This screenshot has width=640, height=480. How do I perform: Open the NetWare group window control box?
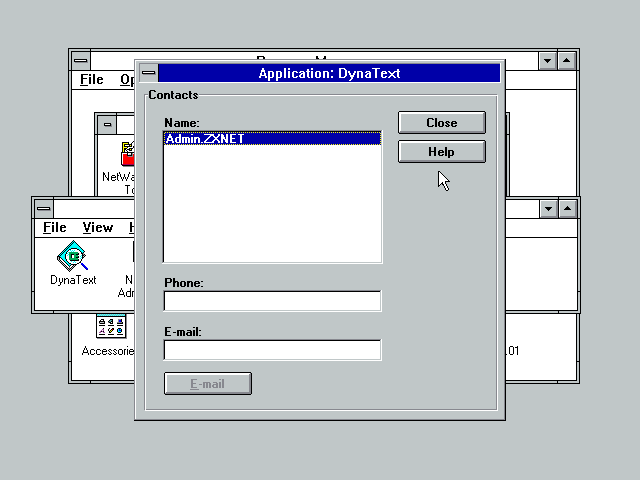click(x=107, y=124)
